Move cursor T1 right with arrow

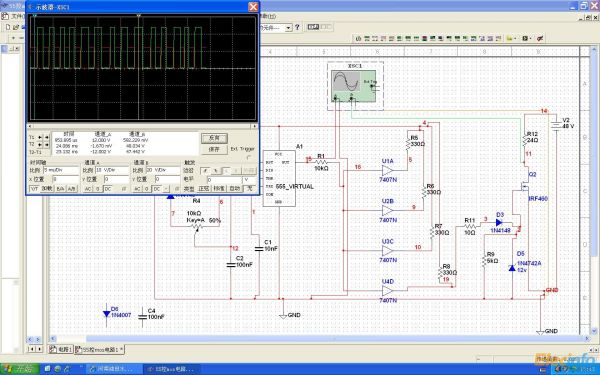click(47, 137)
